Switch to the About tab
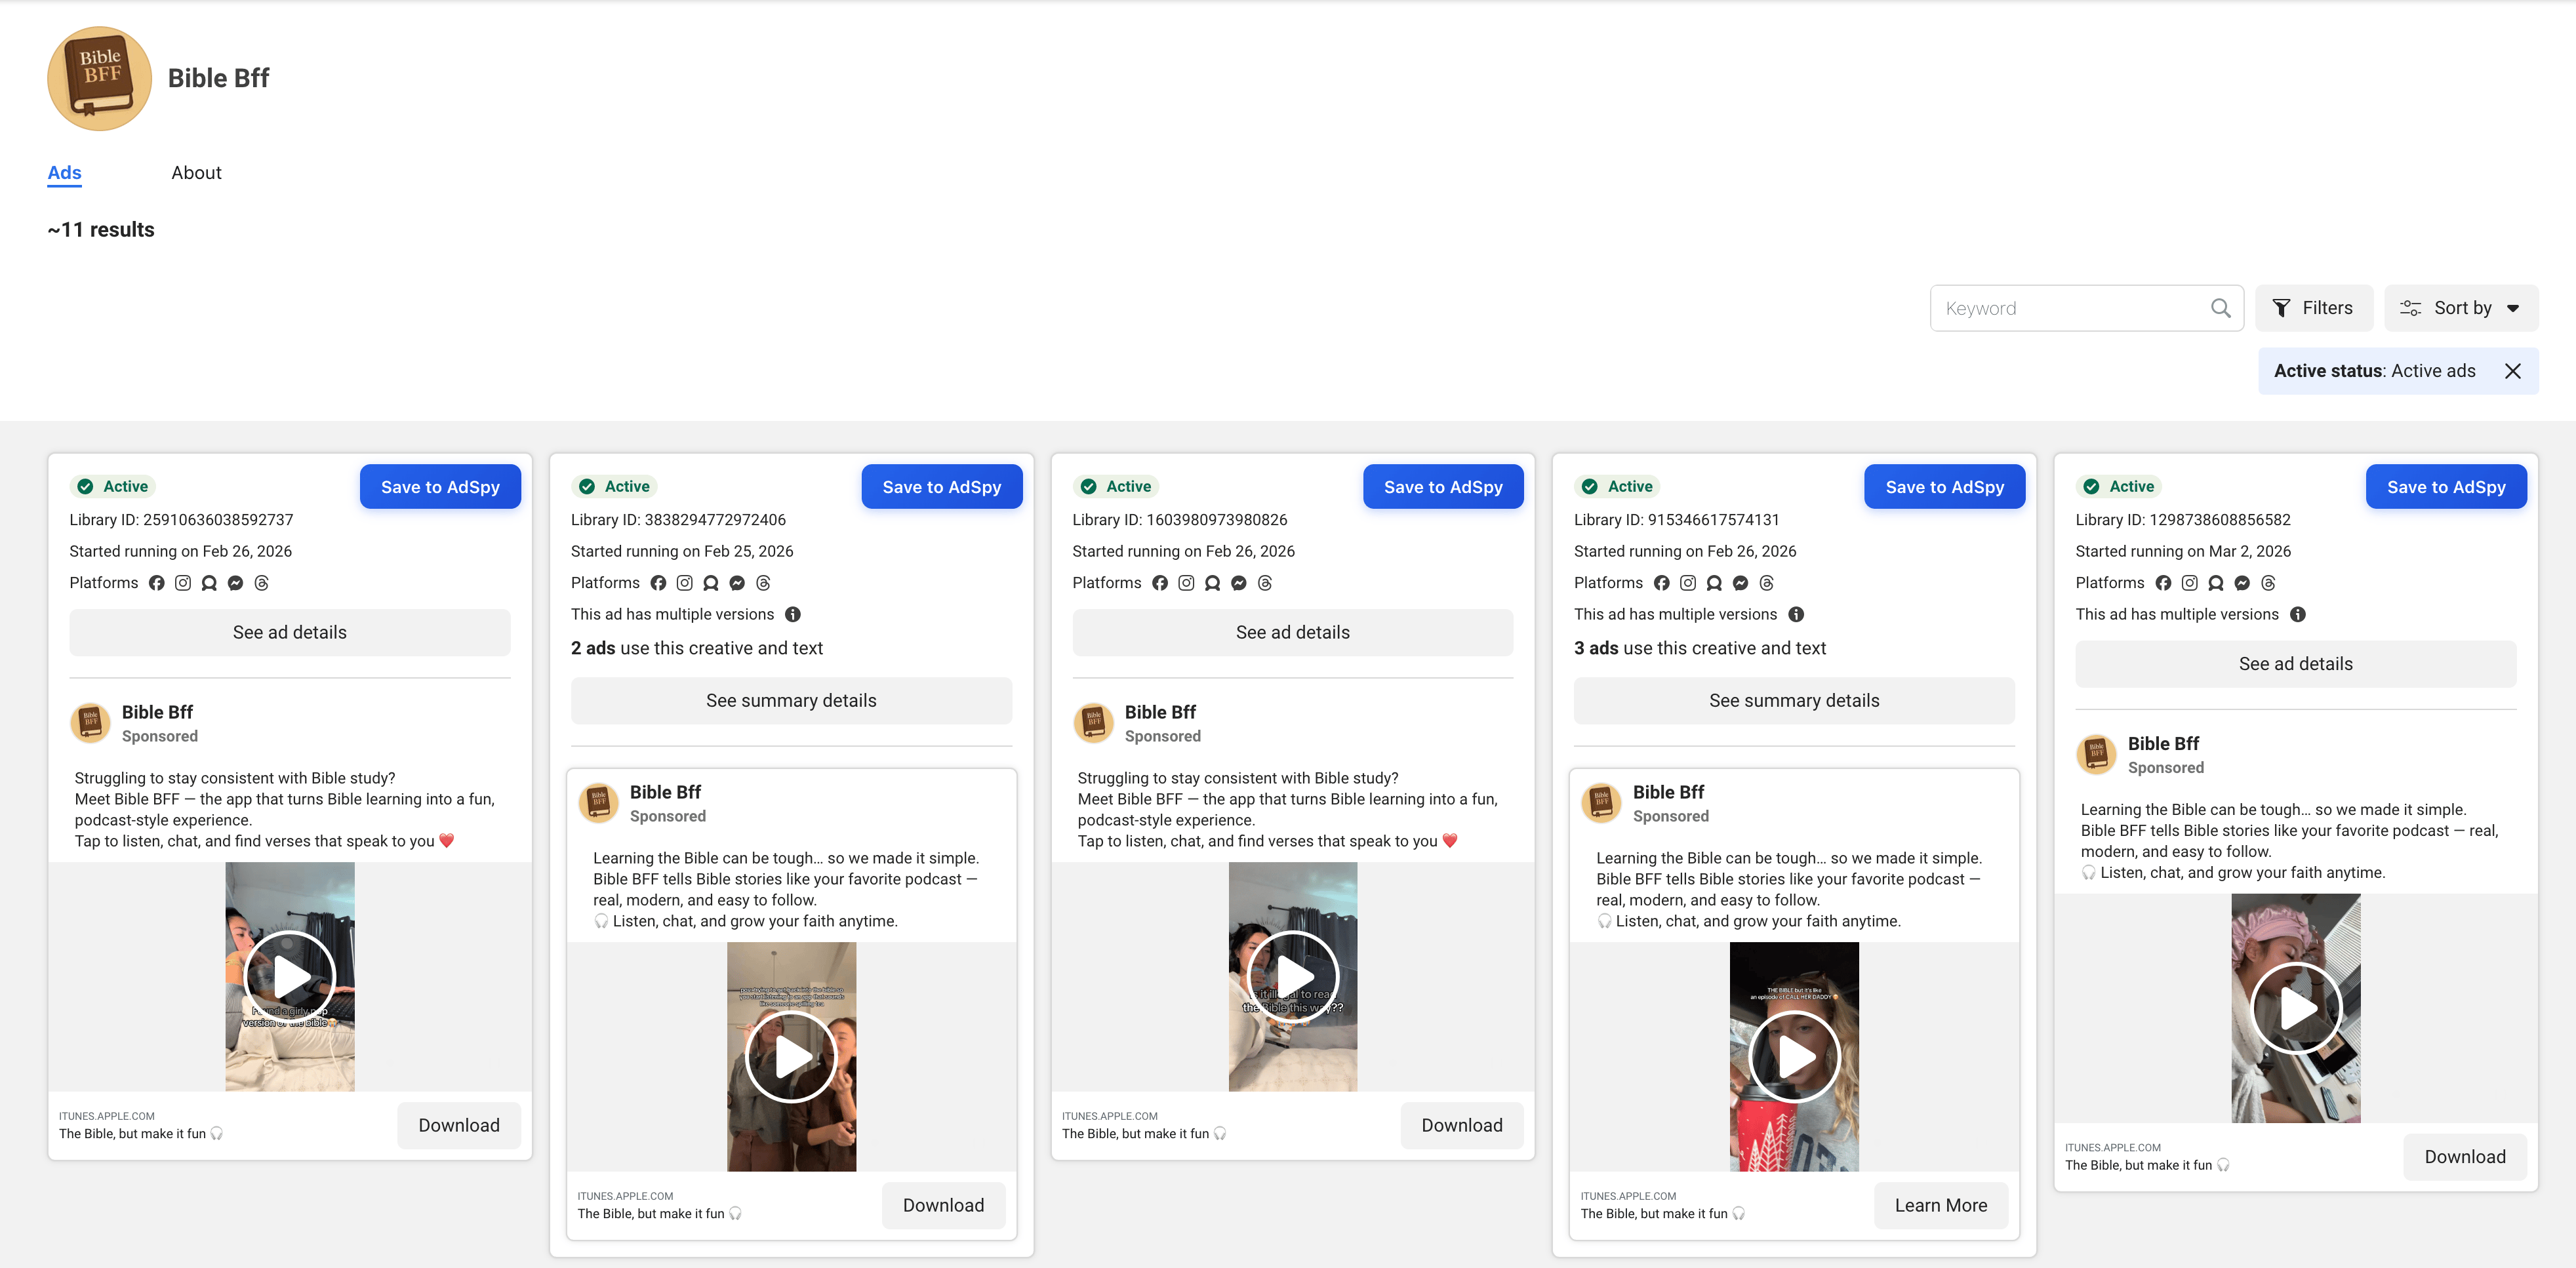The height and width of the screenshot is (1268, 2576). (x=196, y=173)
